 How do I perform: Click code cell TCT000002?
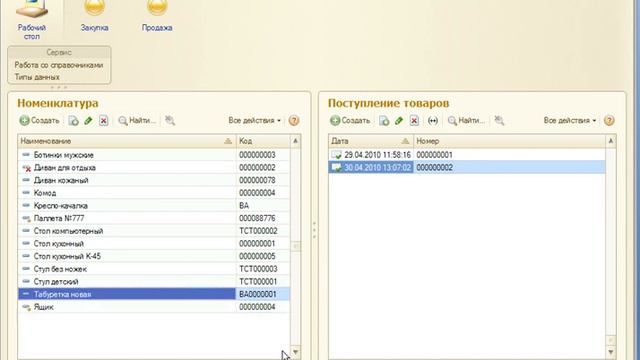click(x=263, y=231)
